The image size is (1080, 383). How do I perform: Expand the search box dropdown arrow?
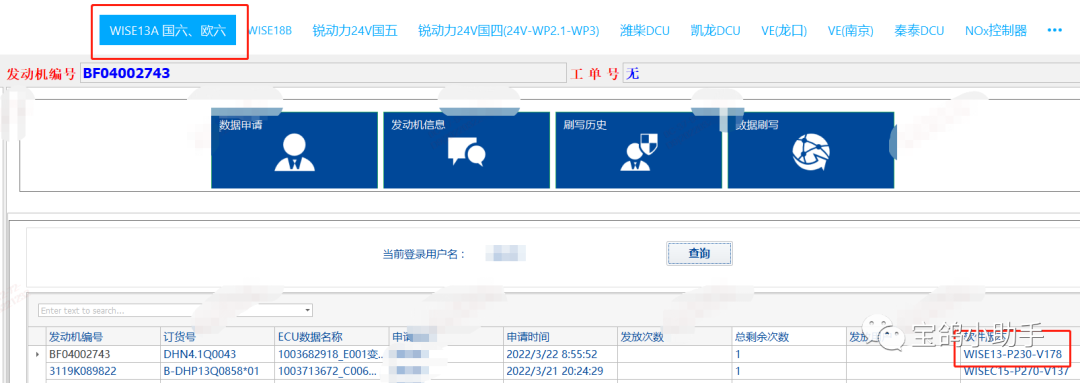coord(308,310)
